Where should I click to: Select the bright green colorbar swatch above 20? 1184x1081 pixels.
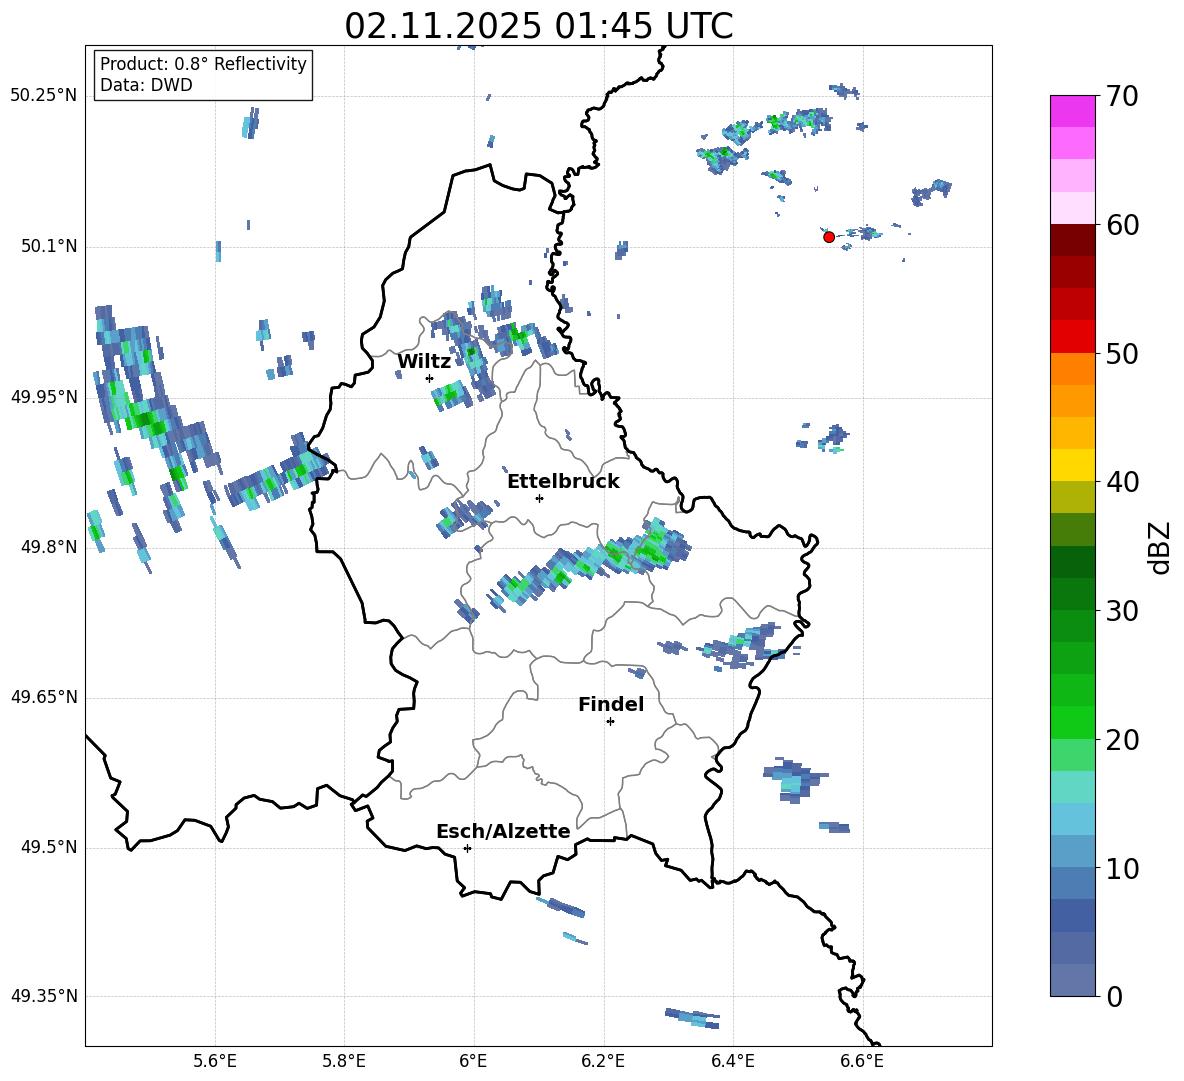point(1073,722)
